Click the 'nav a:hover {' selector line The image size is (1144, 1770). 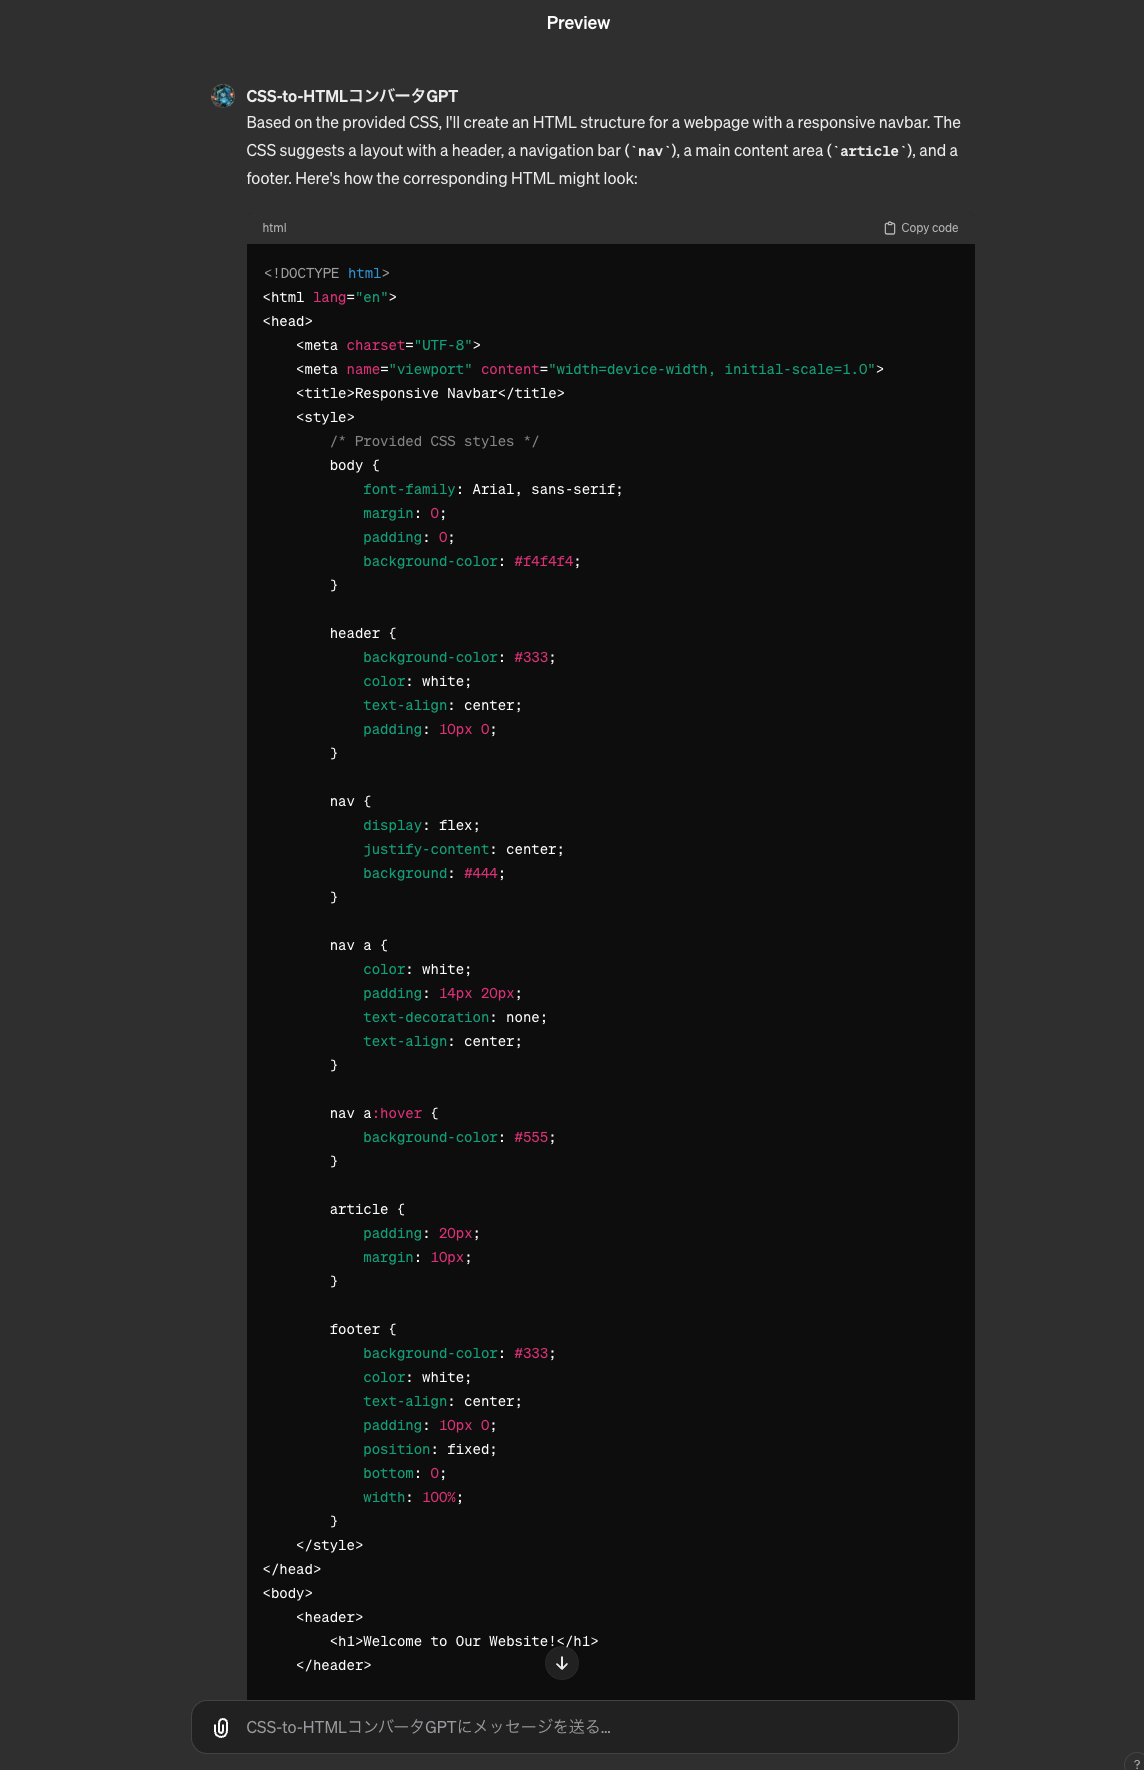[384, 1113]
